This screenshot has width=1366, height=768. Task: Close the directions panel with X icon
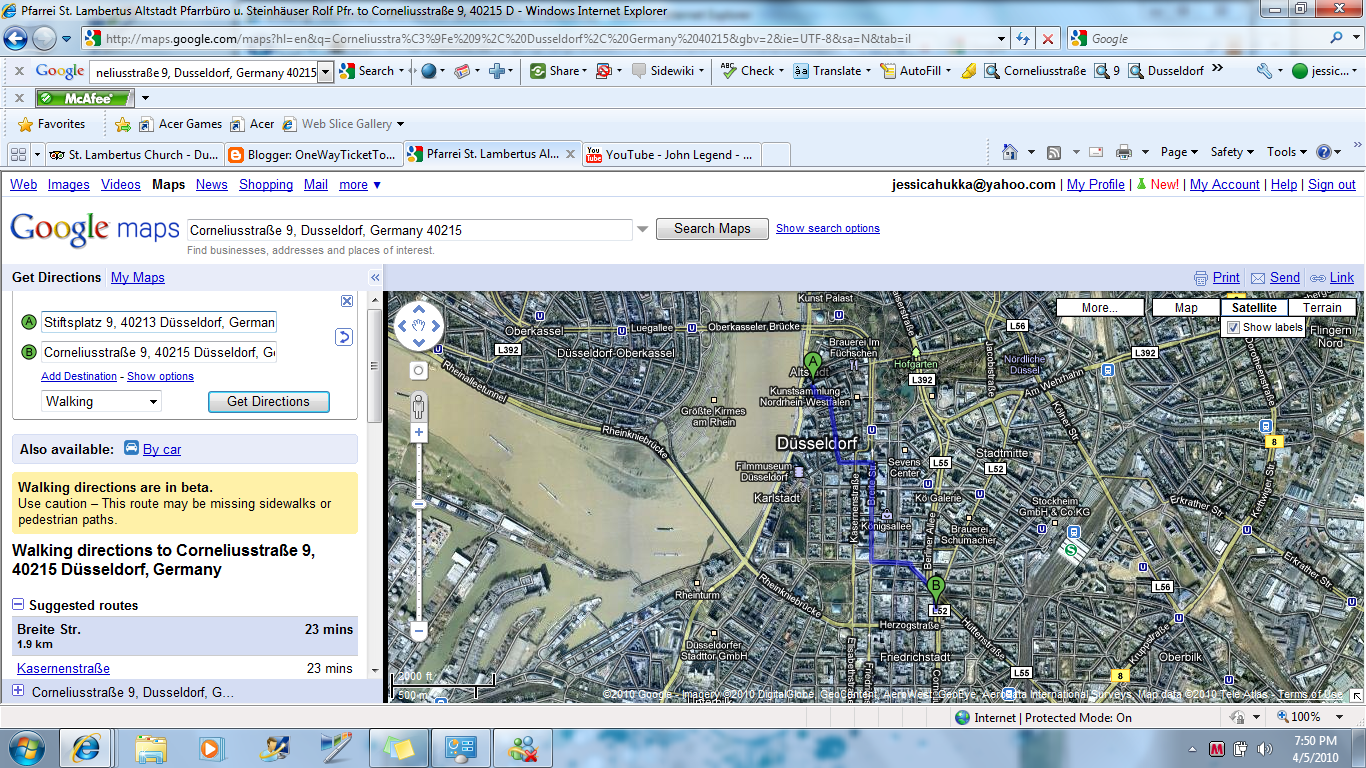(x=347, y=301)
